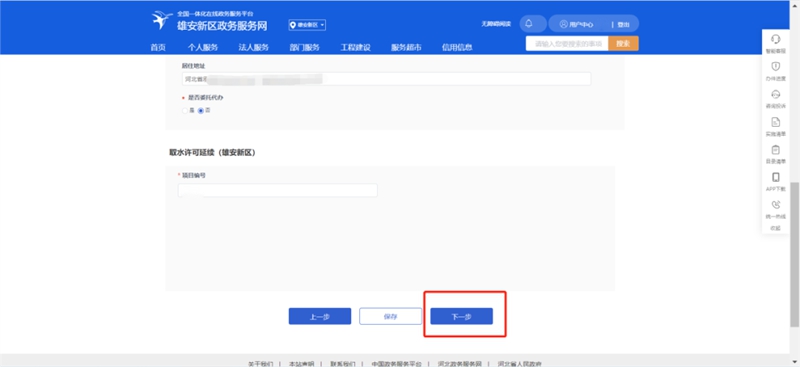The image size is (800, 367).
Task: Collapse sidebar with 收起 at bottom
Action: click(x=776, y=228)
